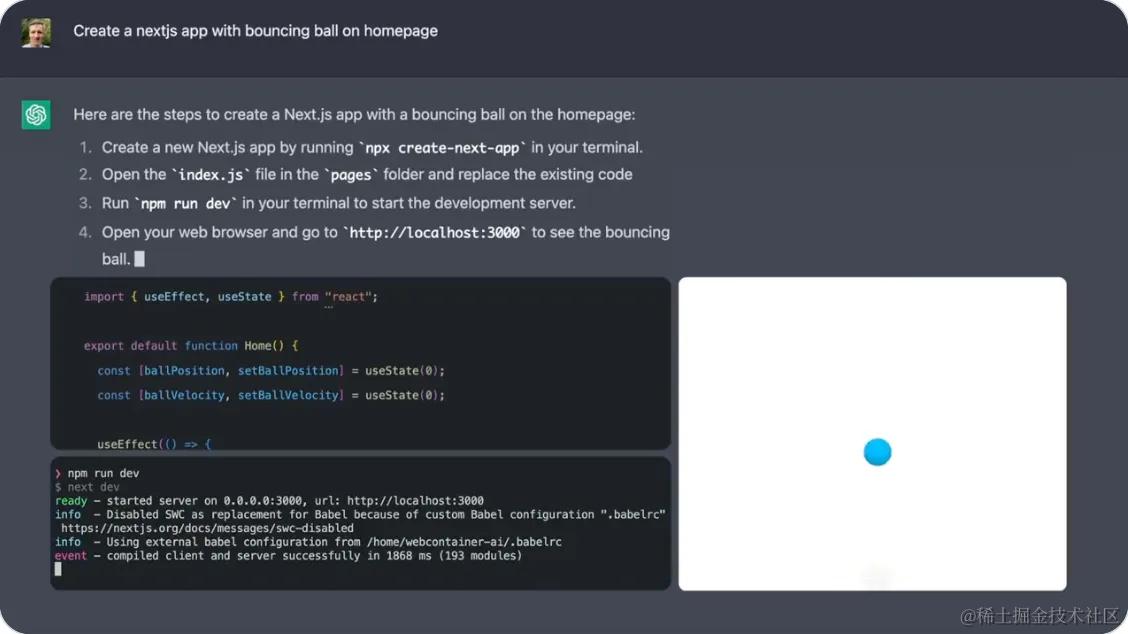Screen dimensions: 1128x634
Task: Click the terminal line '$ next dev'
Action: coord(87,486)
